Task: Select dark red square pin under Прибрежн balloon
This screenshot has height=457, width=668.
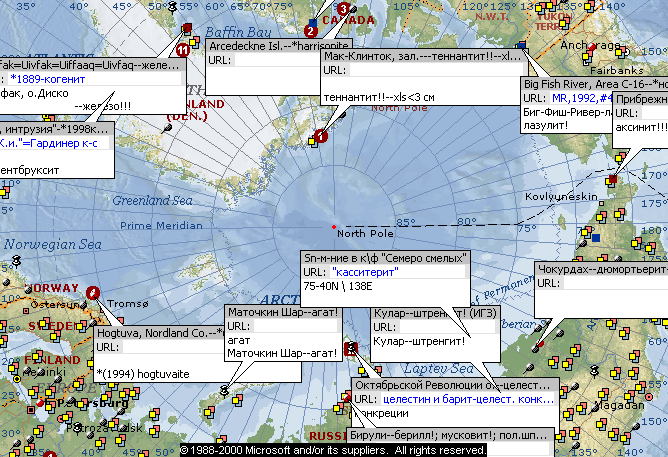Action: coord(613,179)
